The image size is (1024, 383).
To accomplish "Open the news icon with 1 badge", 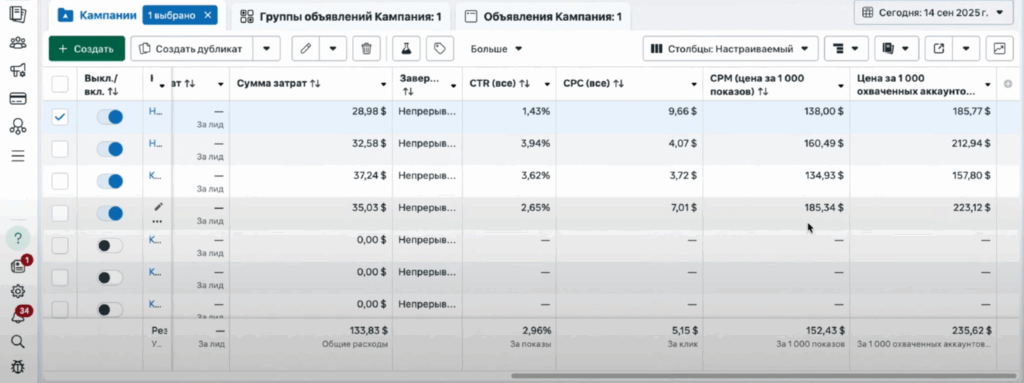I will tap(18, 266).
